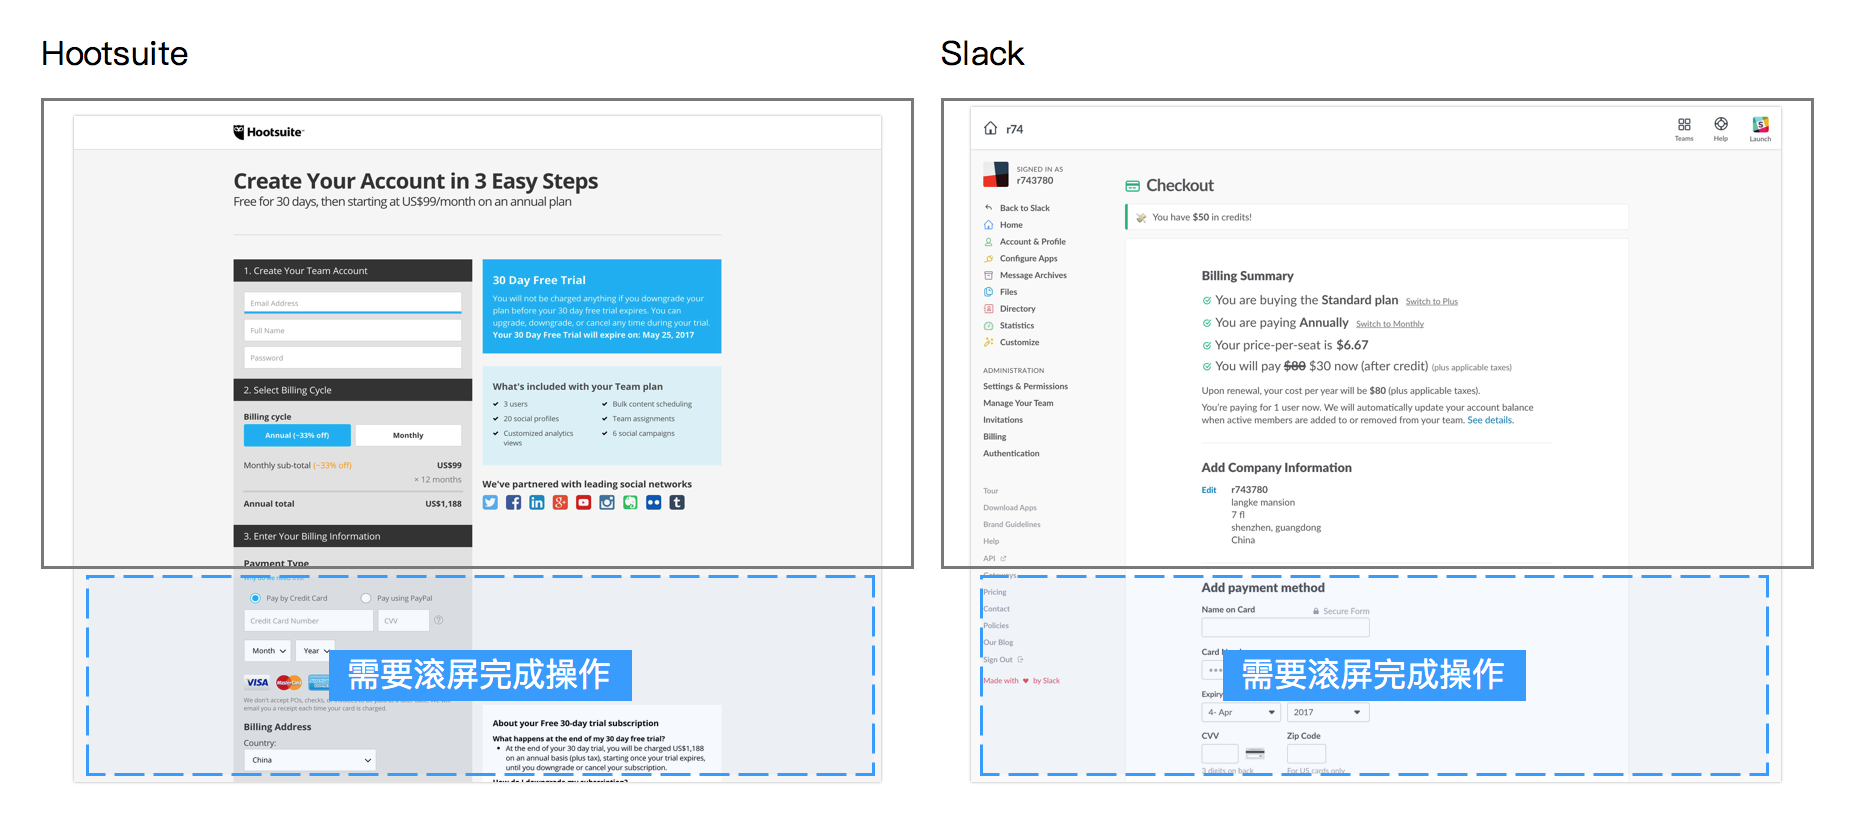The width and height of the screenshot is (1854, 834).
Task: Click the Download Apps link
Action: coord(1010,508)
